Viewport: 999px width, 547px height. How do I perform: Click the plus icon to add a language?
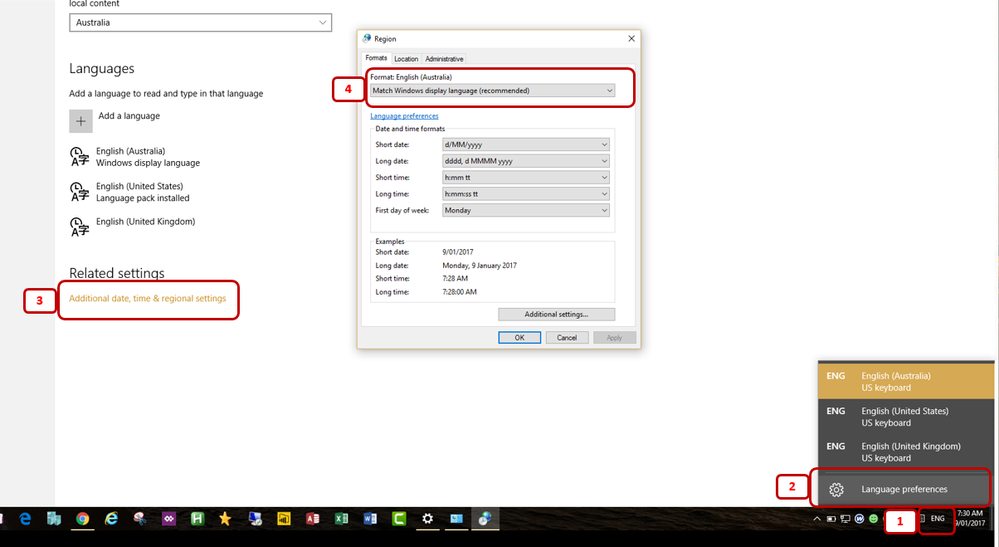tap(81, 121)
